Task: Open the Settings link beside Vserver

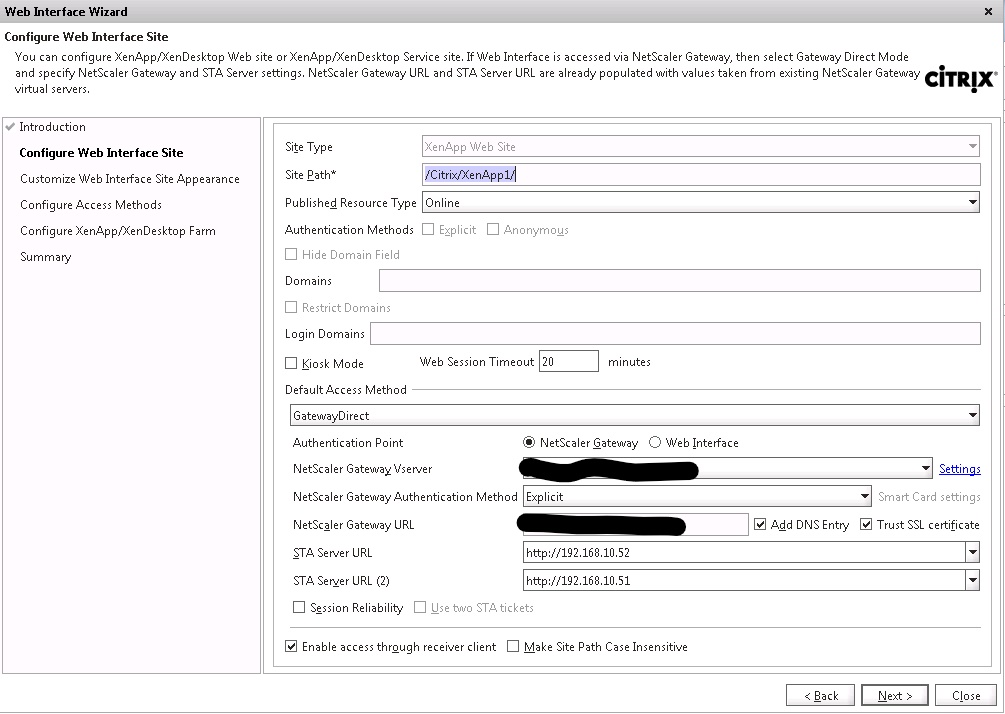Action: coord(959,469)
